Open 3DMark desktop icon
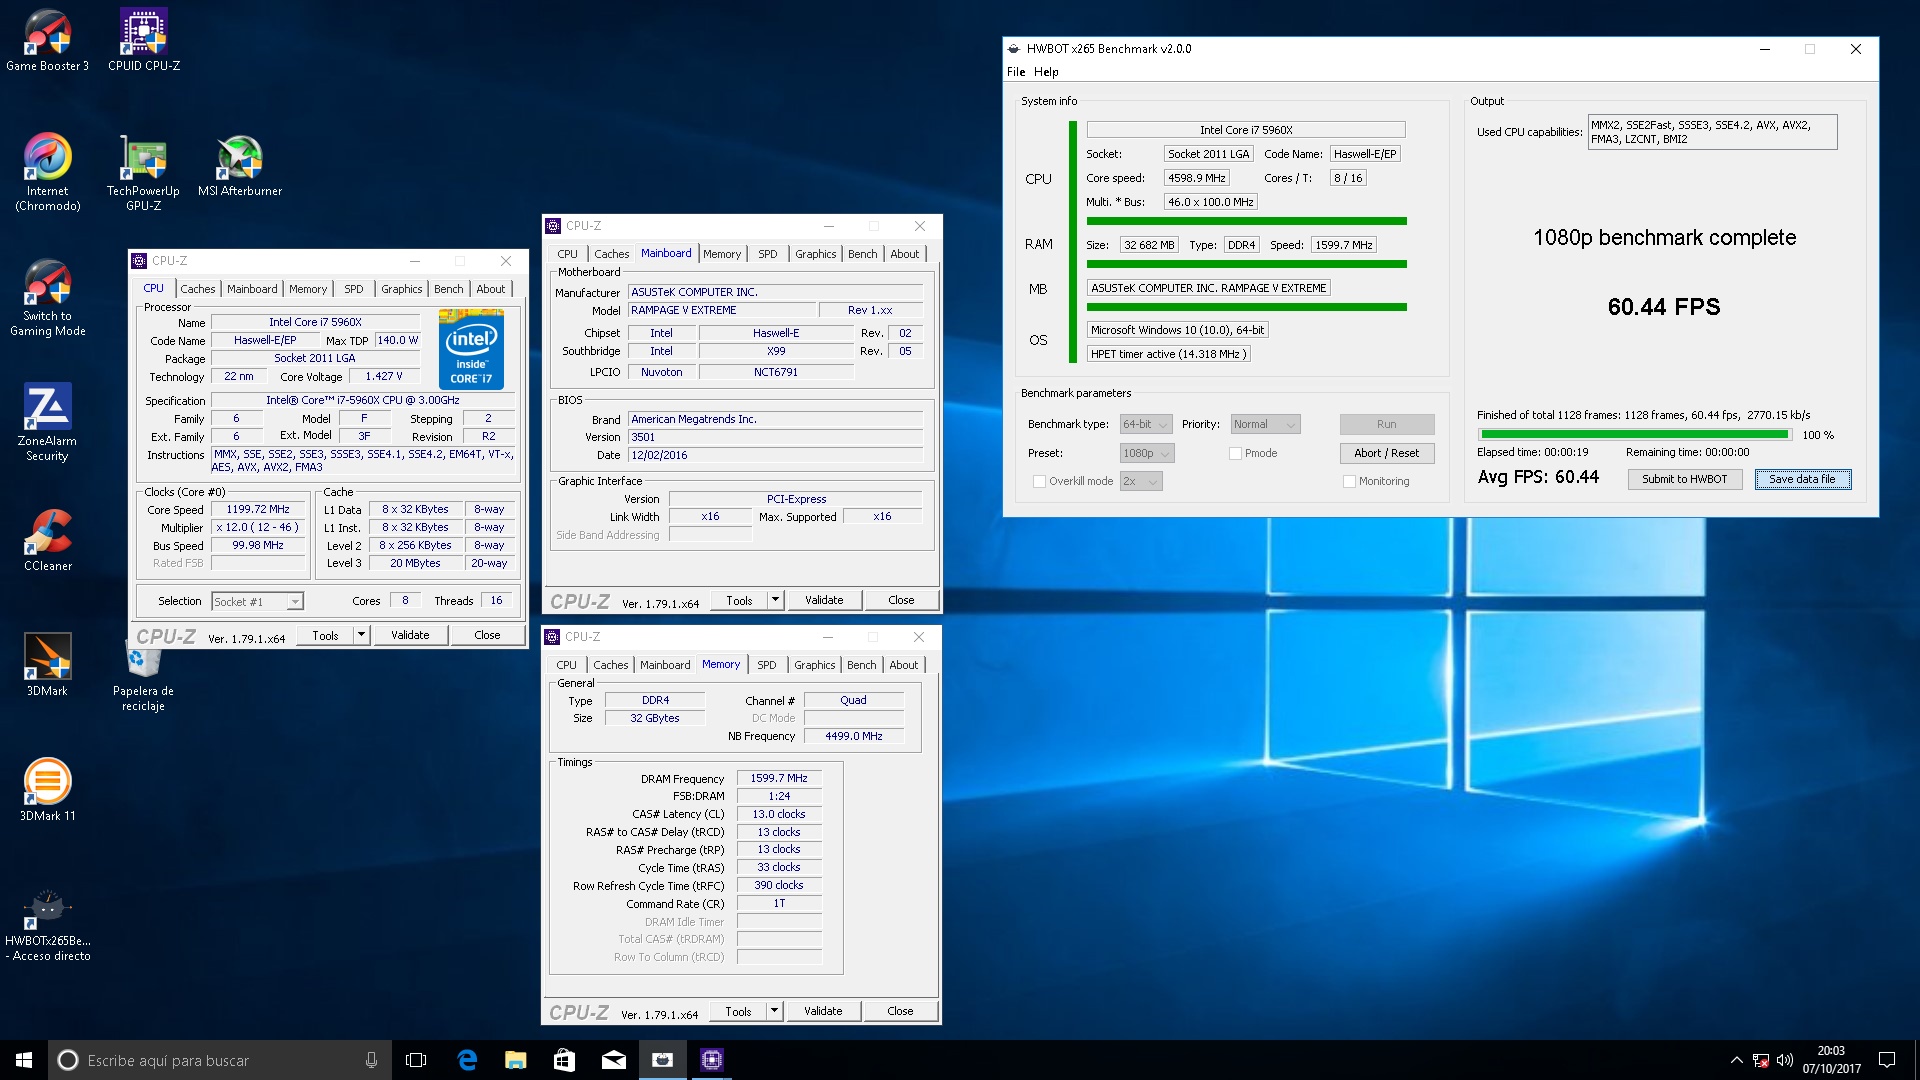 pyautogui.click(x=47, y=665)
